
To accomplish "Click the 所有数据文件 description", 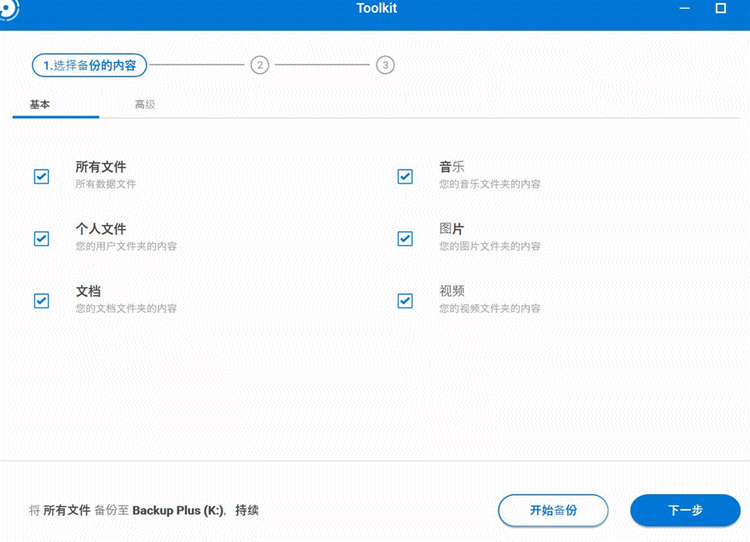I will point(106,184).
